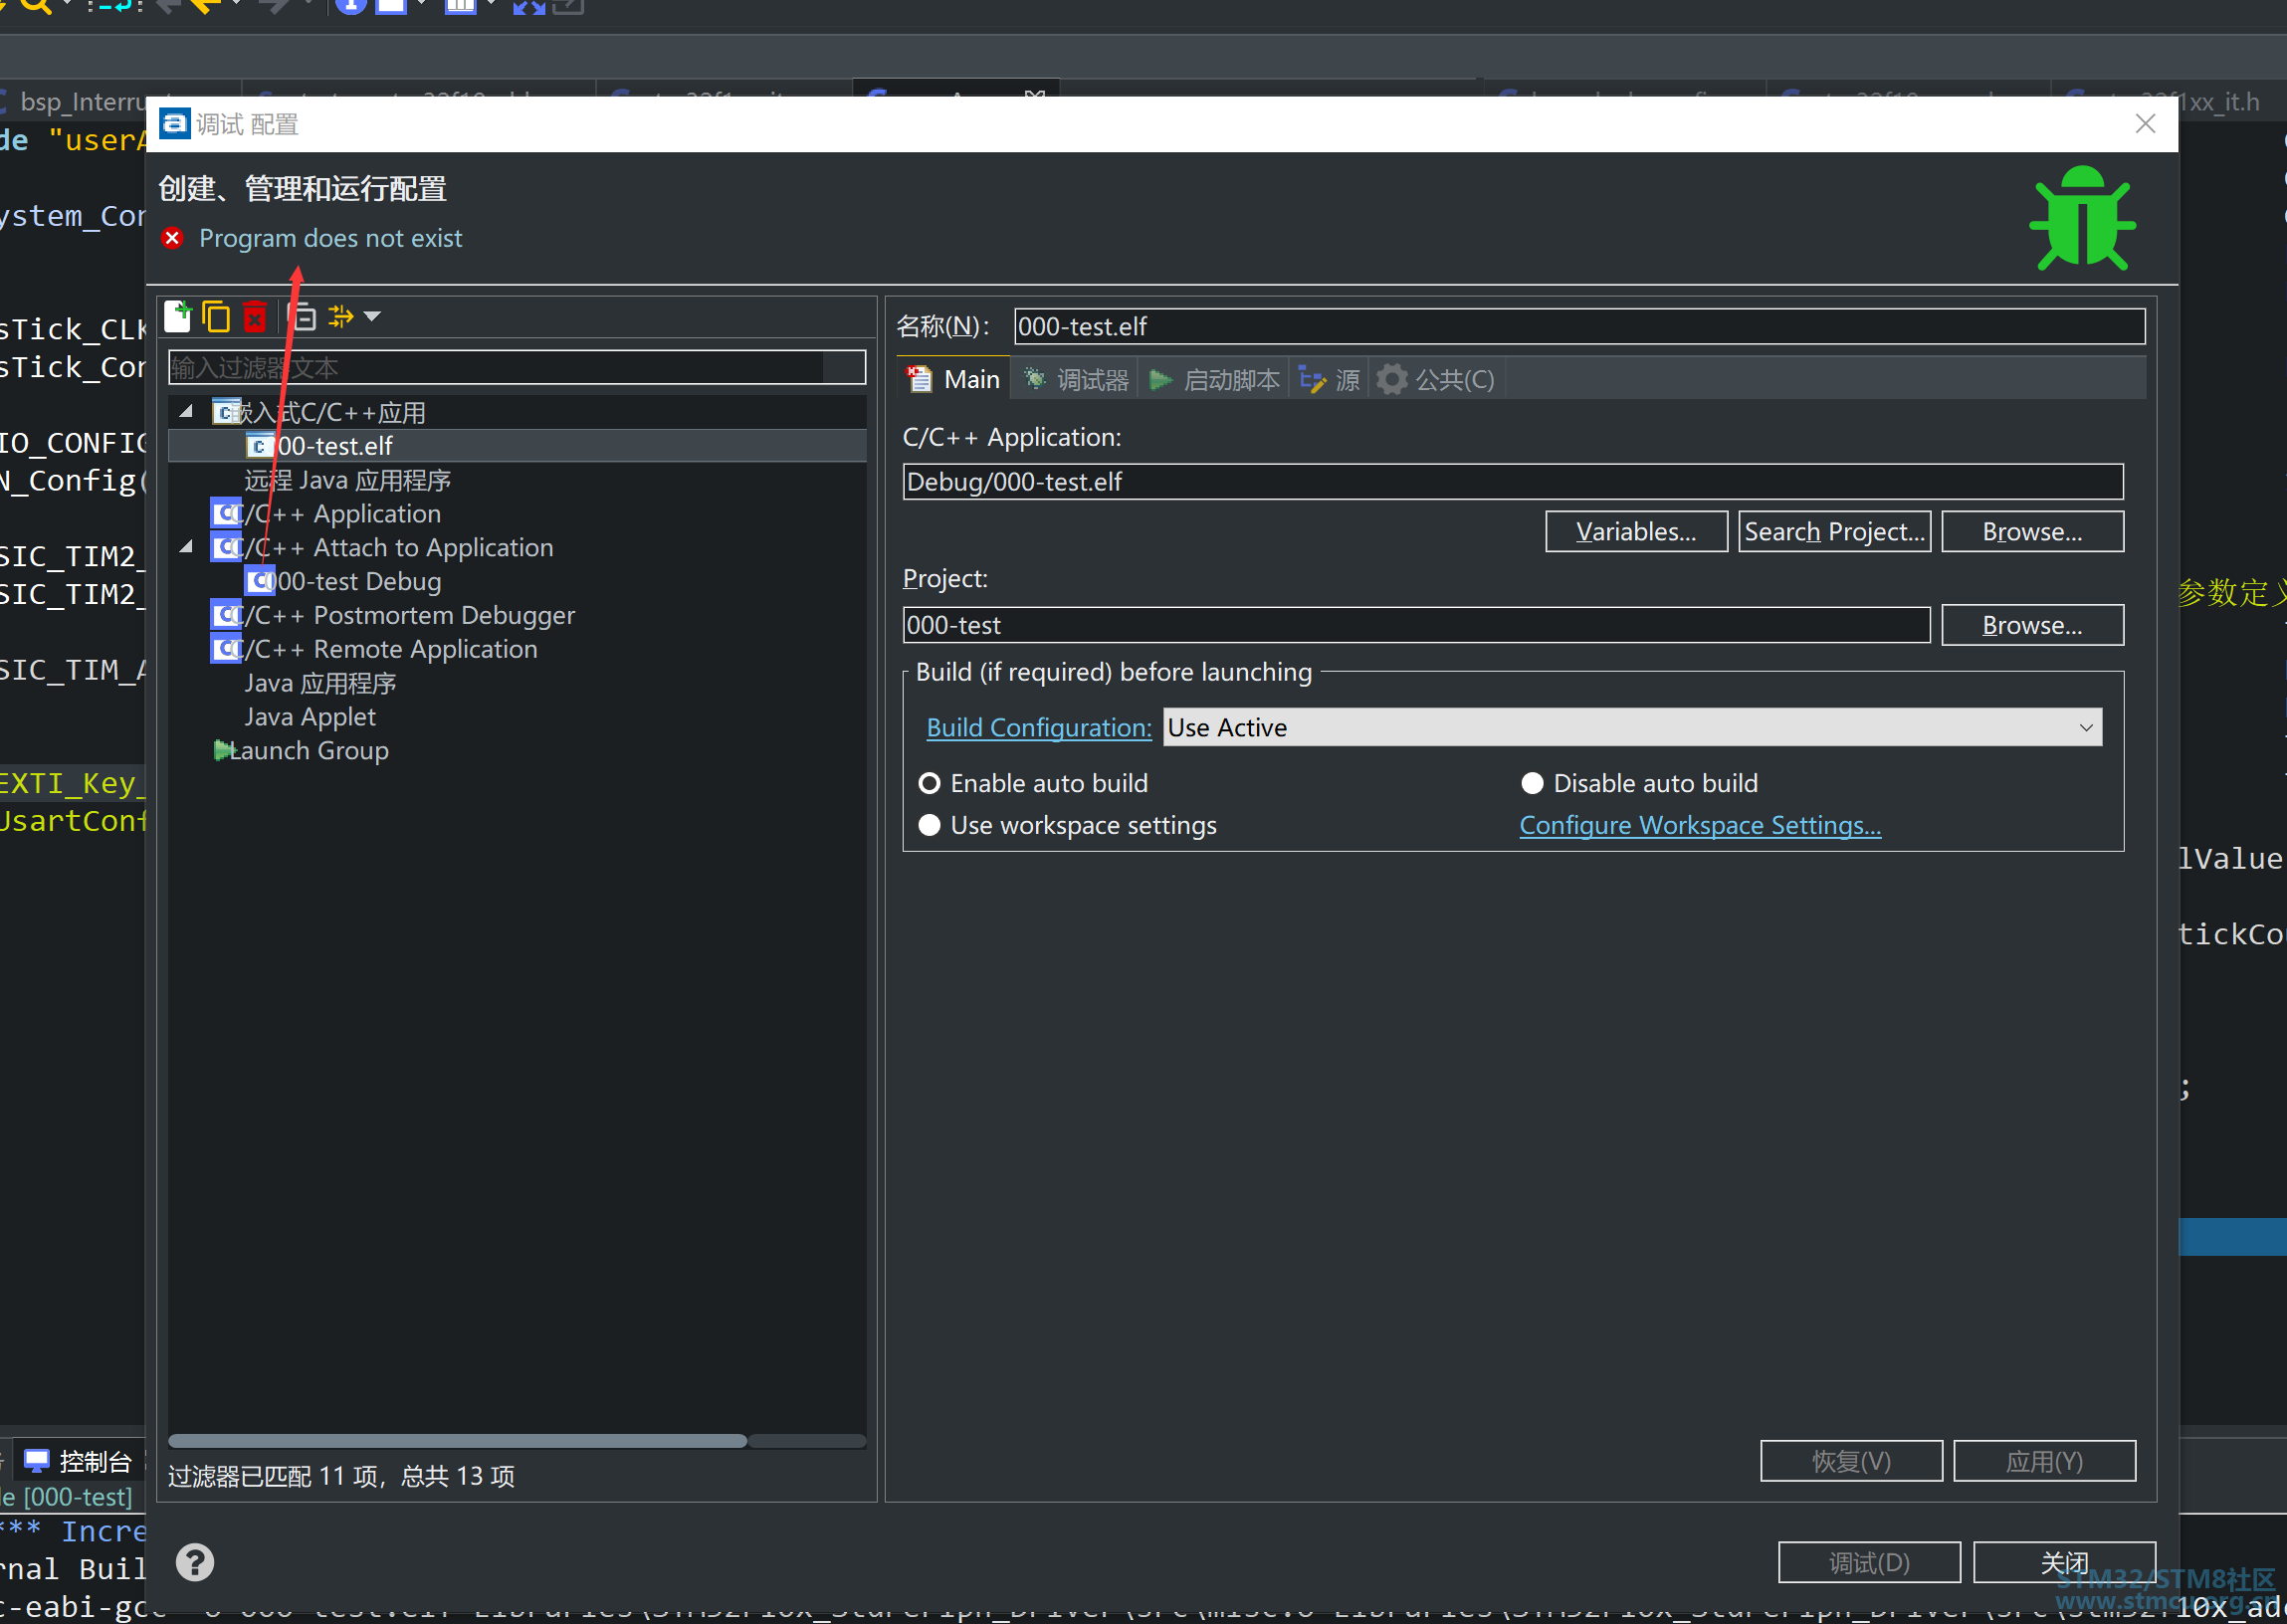2287x1624 pixels.
Task: Open the 控制台 console tab in IDE
Action: coord(78,1461)
